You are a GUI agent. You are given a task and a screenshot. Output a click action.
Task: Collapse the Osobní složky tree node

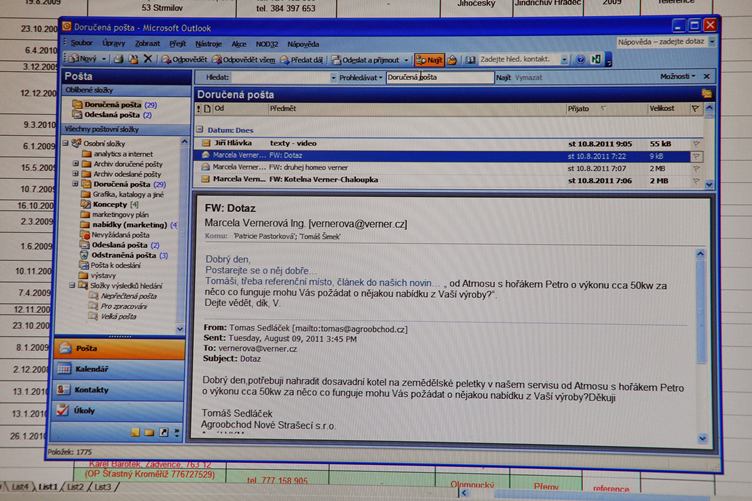pyautogui.click(x=66, y=143)
